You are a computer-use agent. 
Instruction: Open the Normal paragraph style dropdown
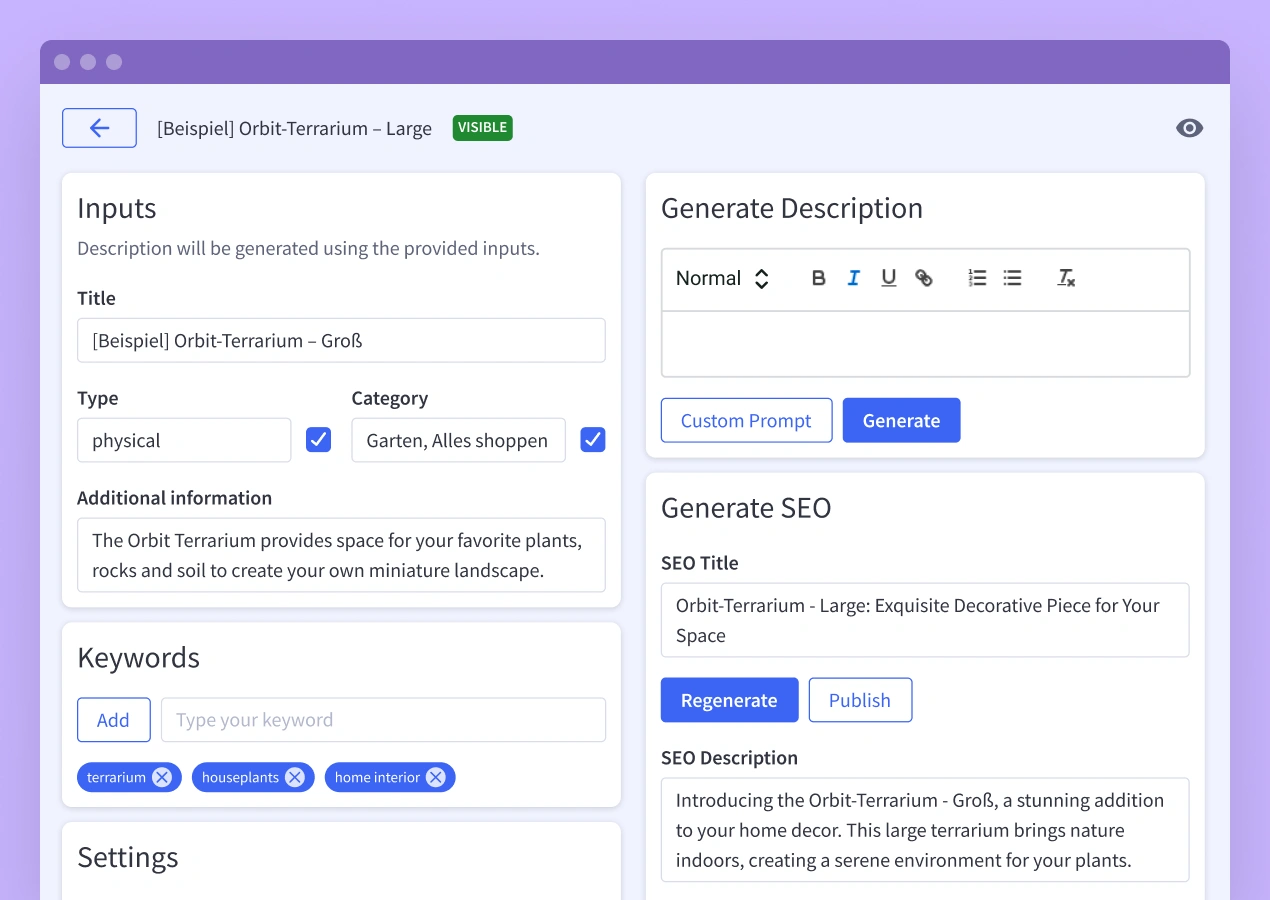pyautogui.click(x=722, y=278)
